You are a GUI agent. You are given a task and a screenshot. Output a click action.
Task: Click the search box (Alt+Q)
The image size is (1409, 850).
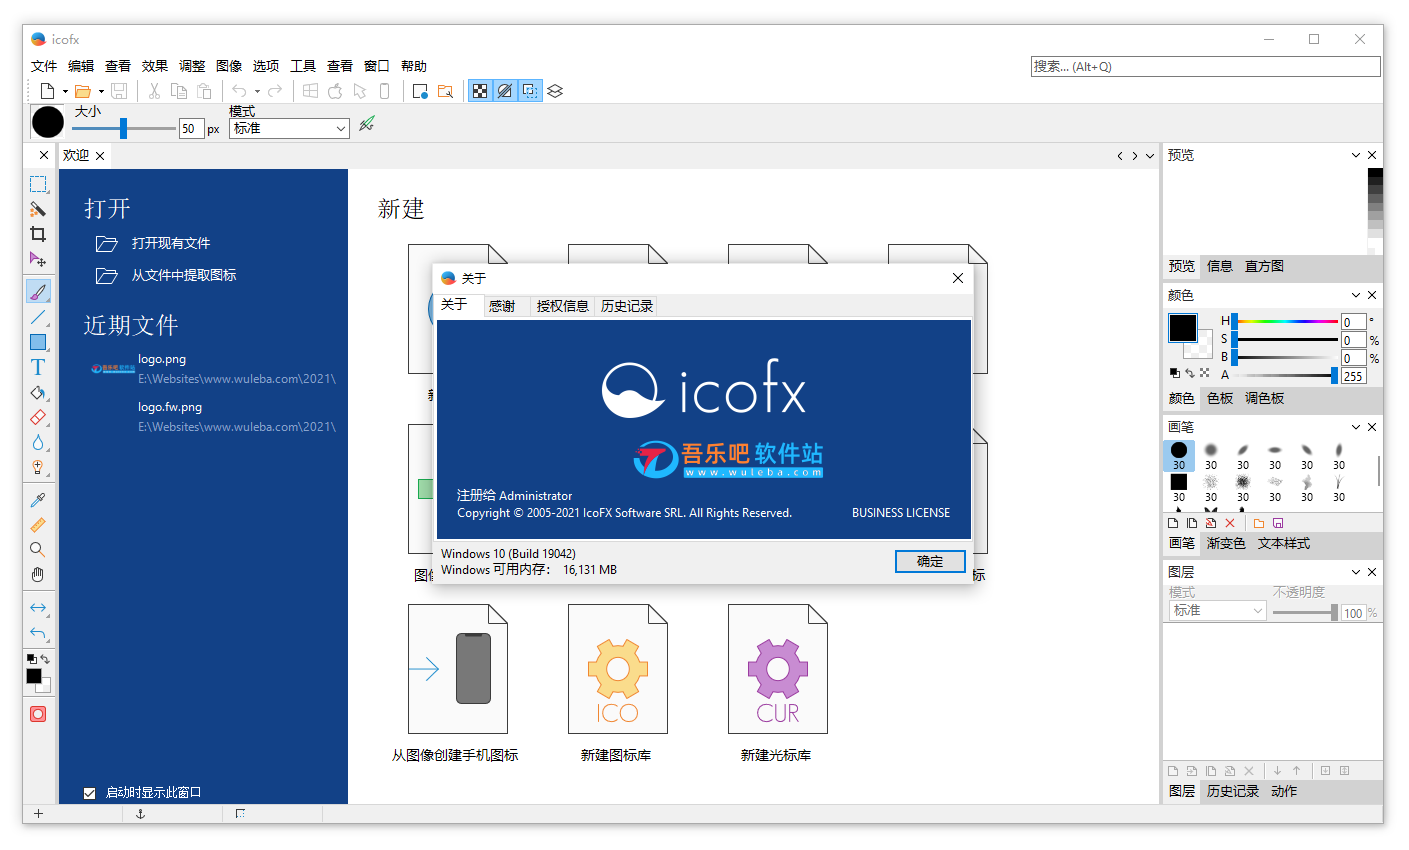point(1206,67)
